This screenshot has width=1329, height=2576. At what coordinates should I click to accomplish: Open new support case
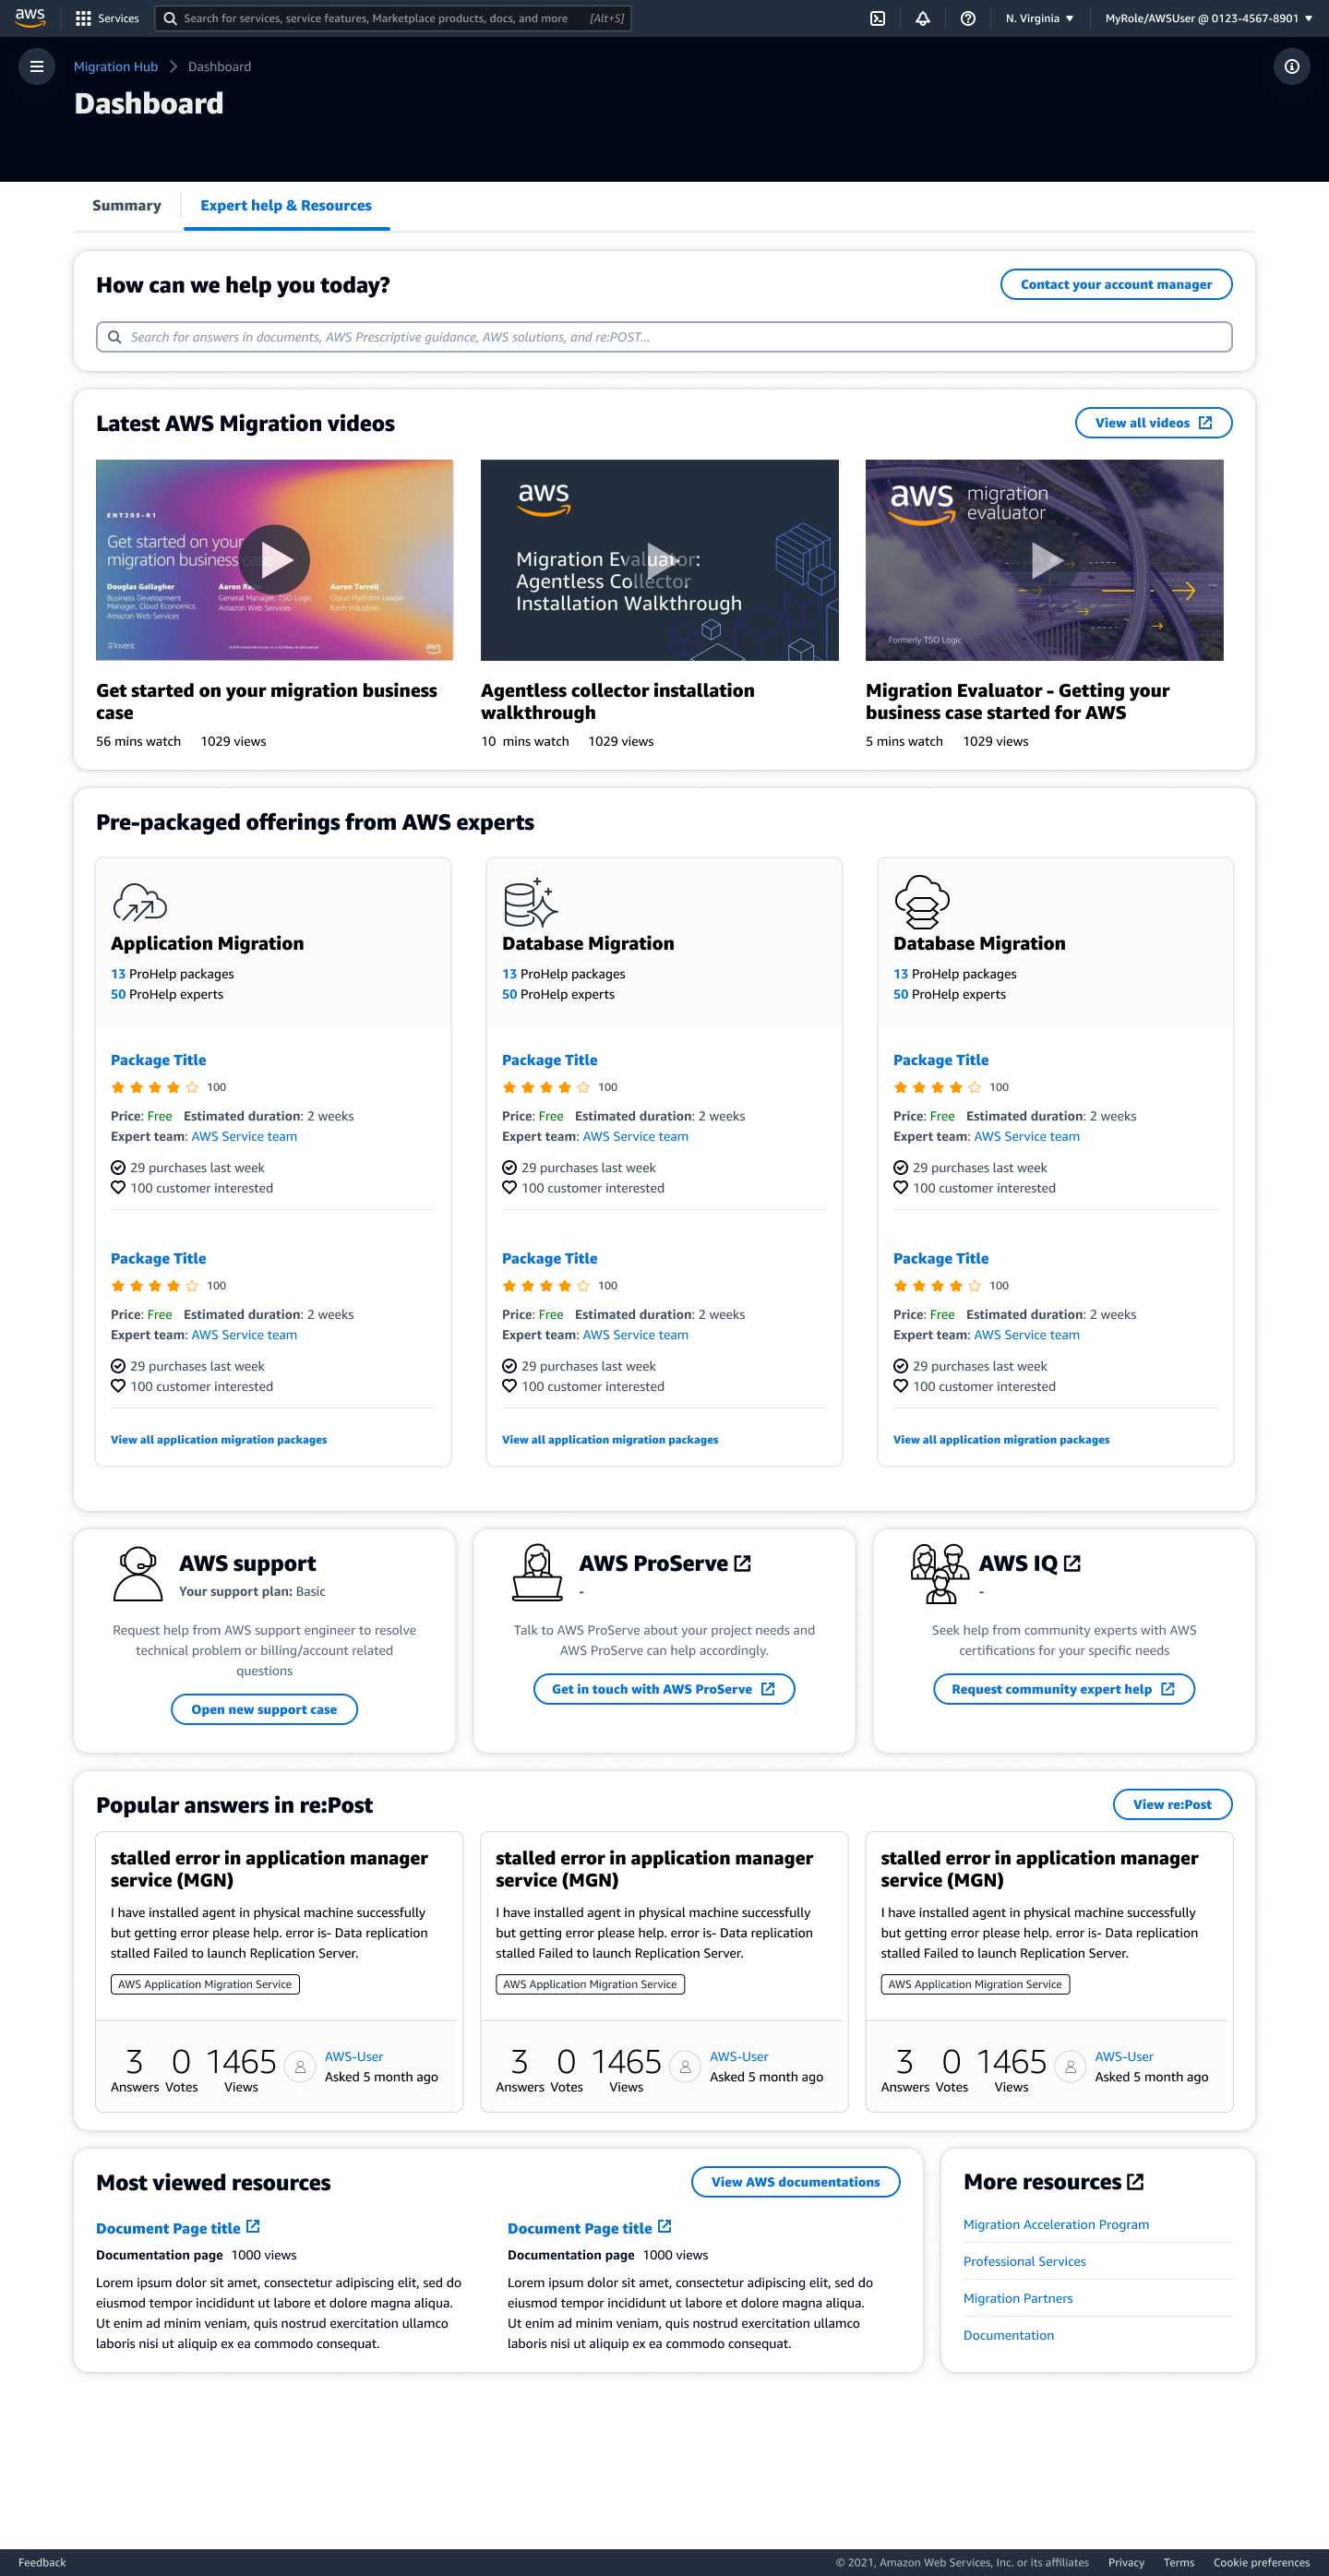click(x=264, y=1709)
